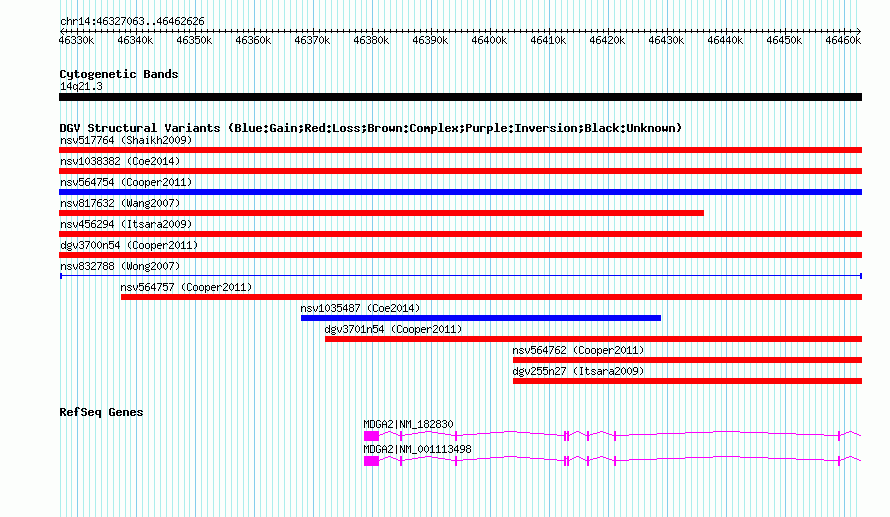
Task: Click the 14q21.3 band label
Action: coord(81,86)
